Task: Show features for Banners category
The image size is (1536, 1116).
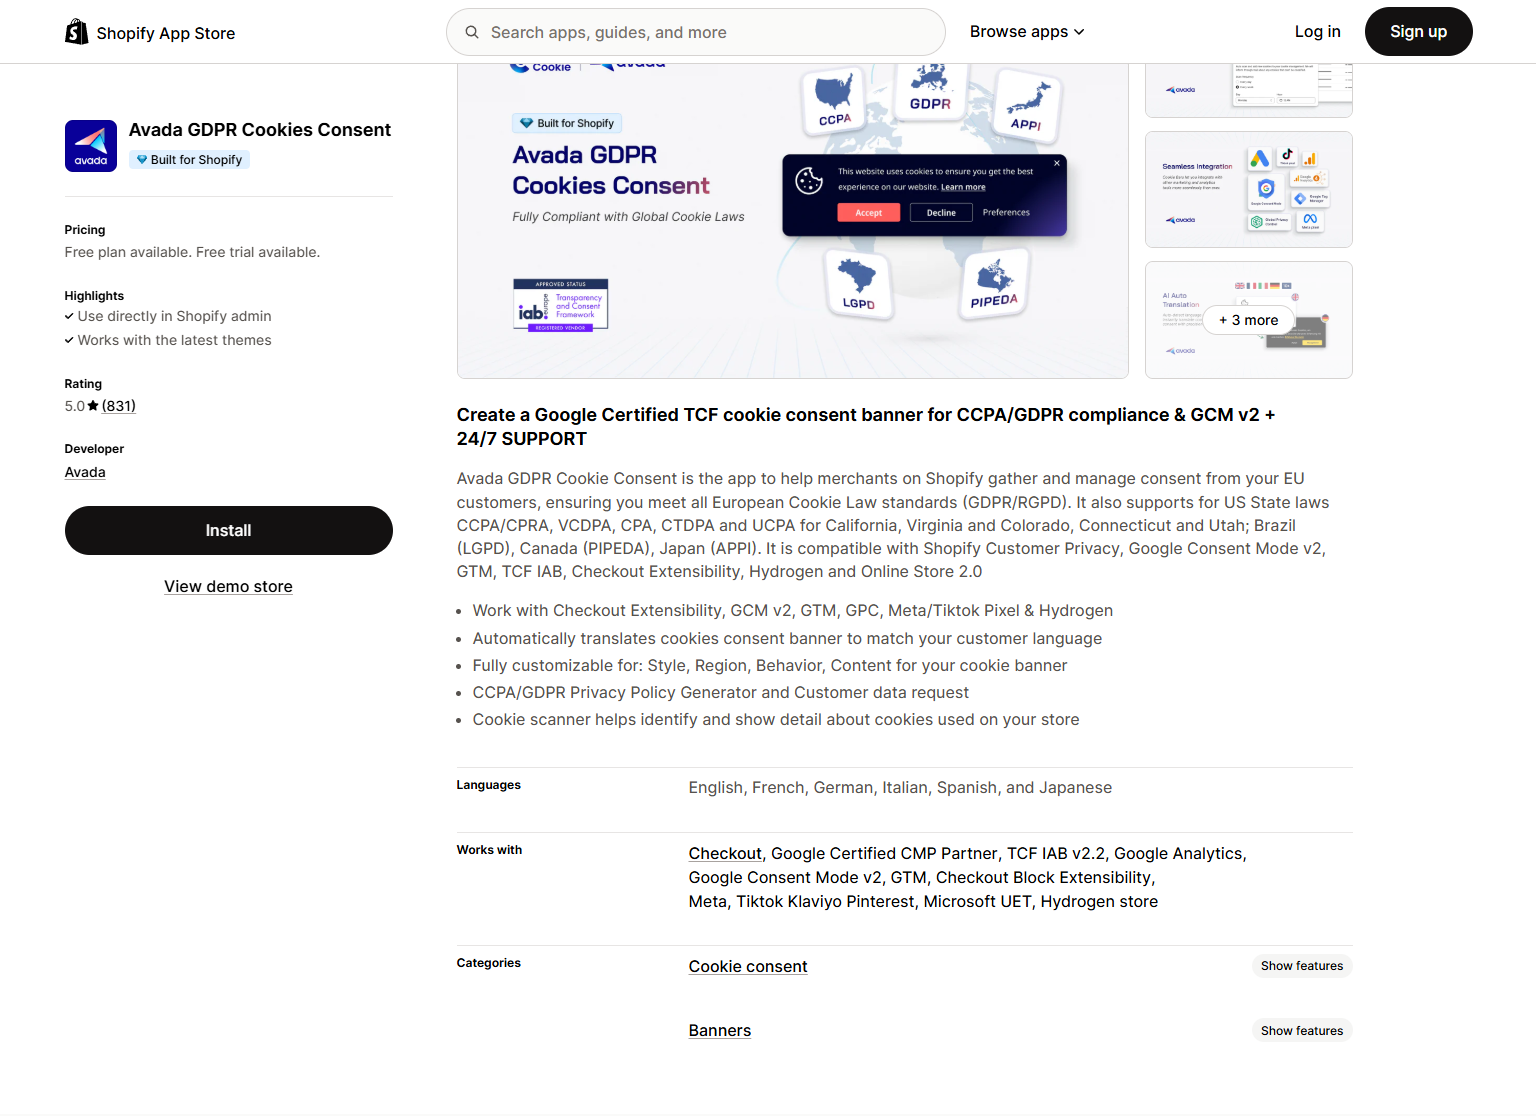Action: 1301,1031
